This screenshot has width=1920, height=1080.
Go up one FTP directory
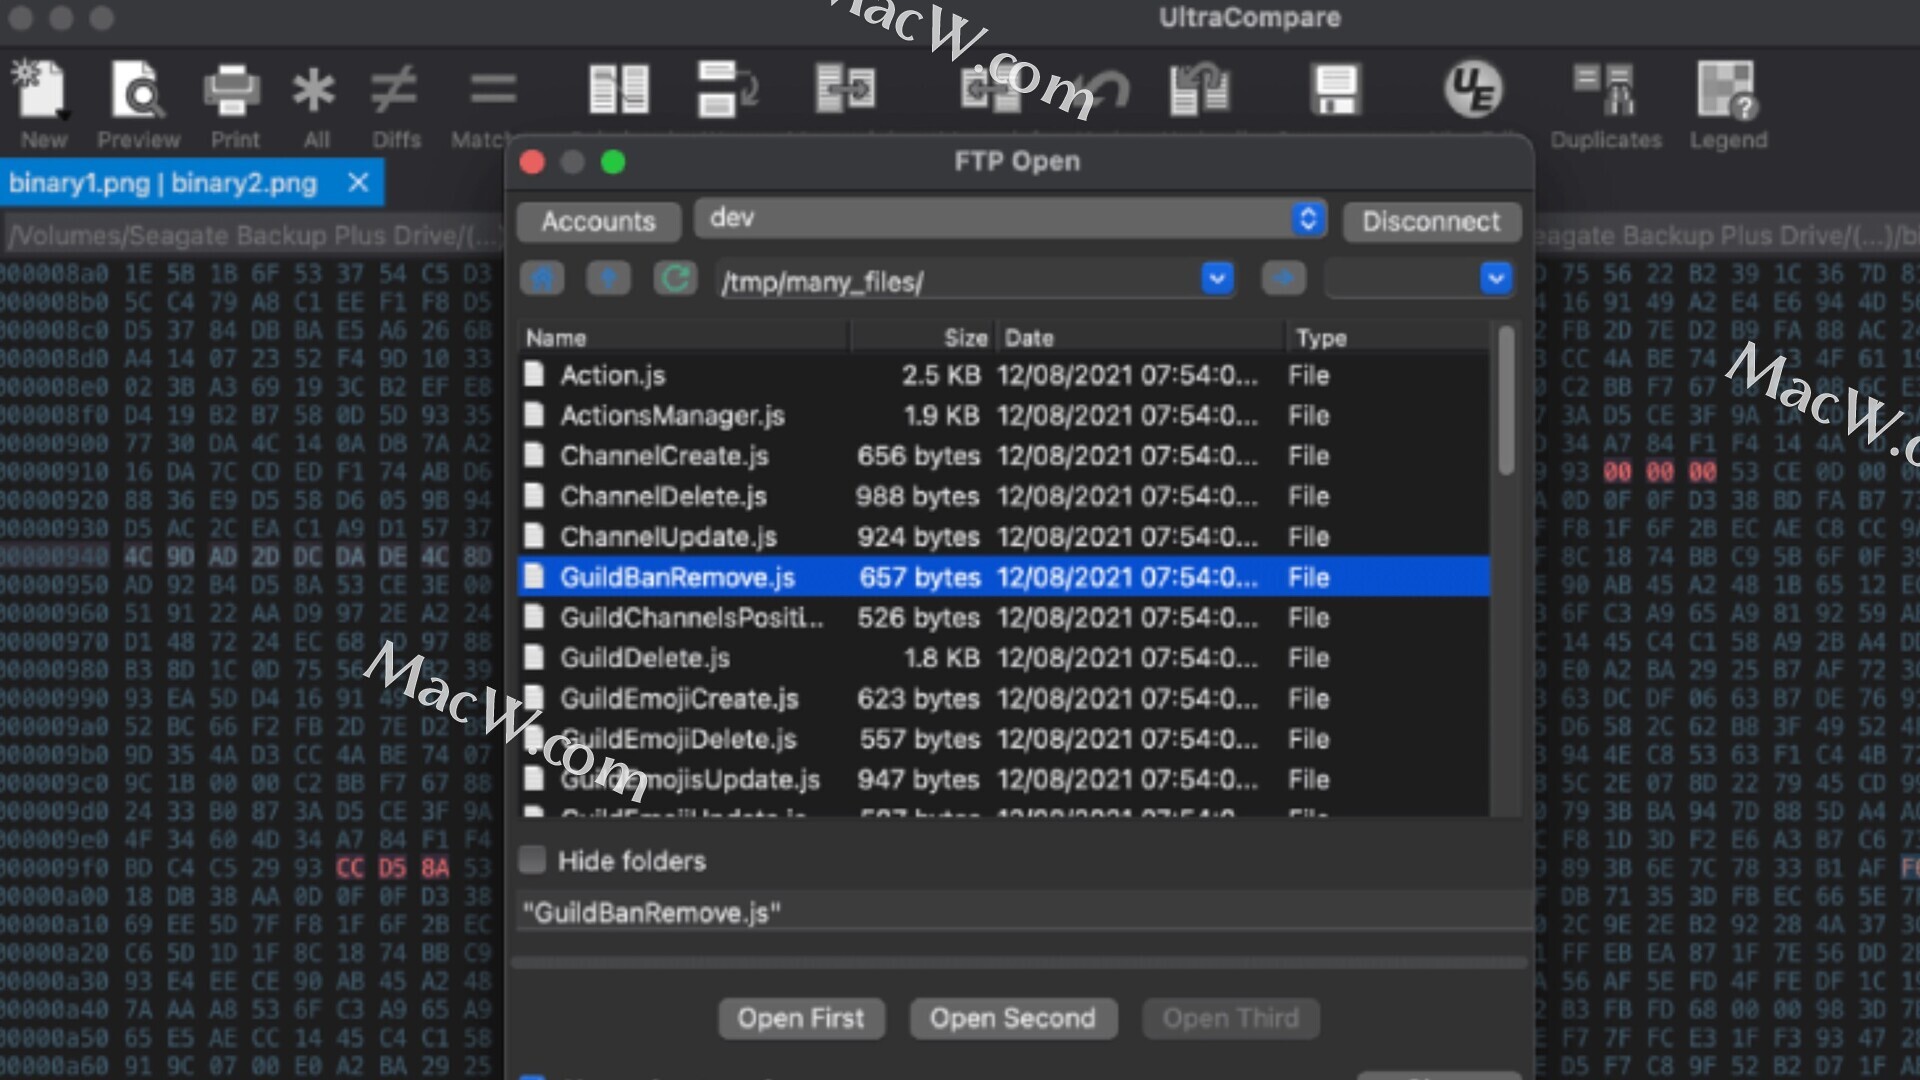pyautogui.click(x=608, y=278)
